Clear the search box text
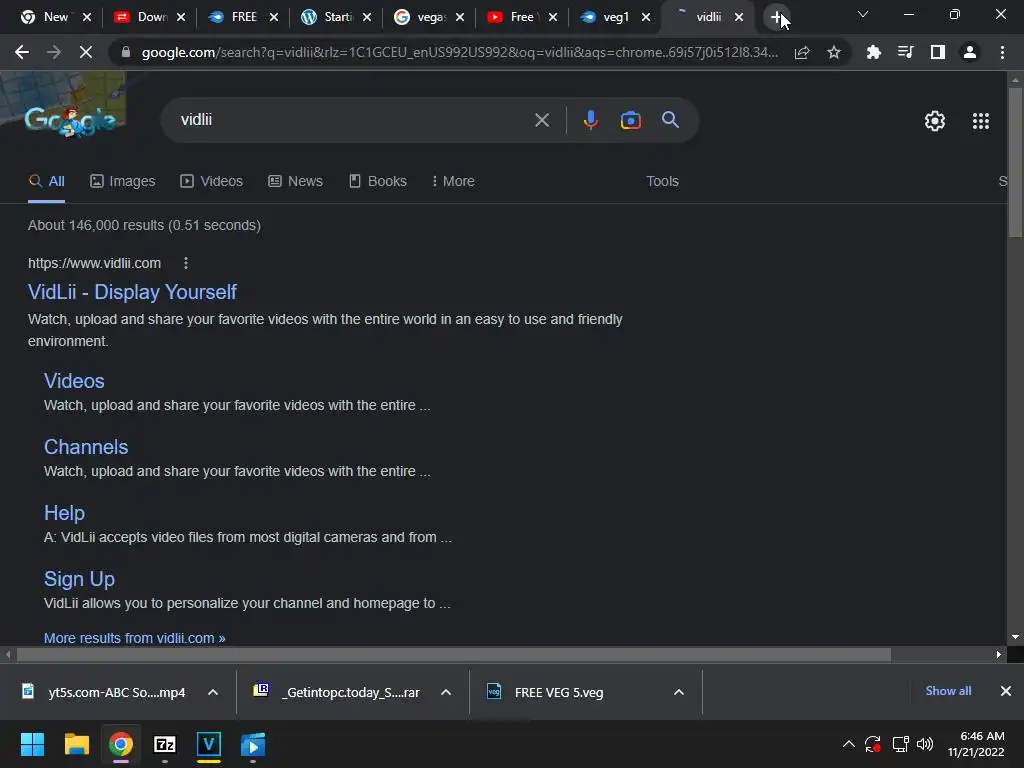 [x=541, y=120]
